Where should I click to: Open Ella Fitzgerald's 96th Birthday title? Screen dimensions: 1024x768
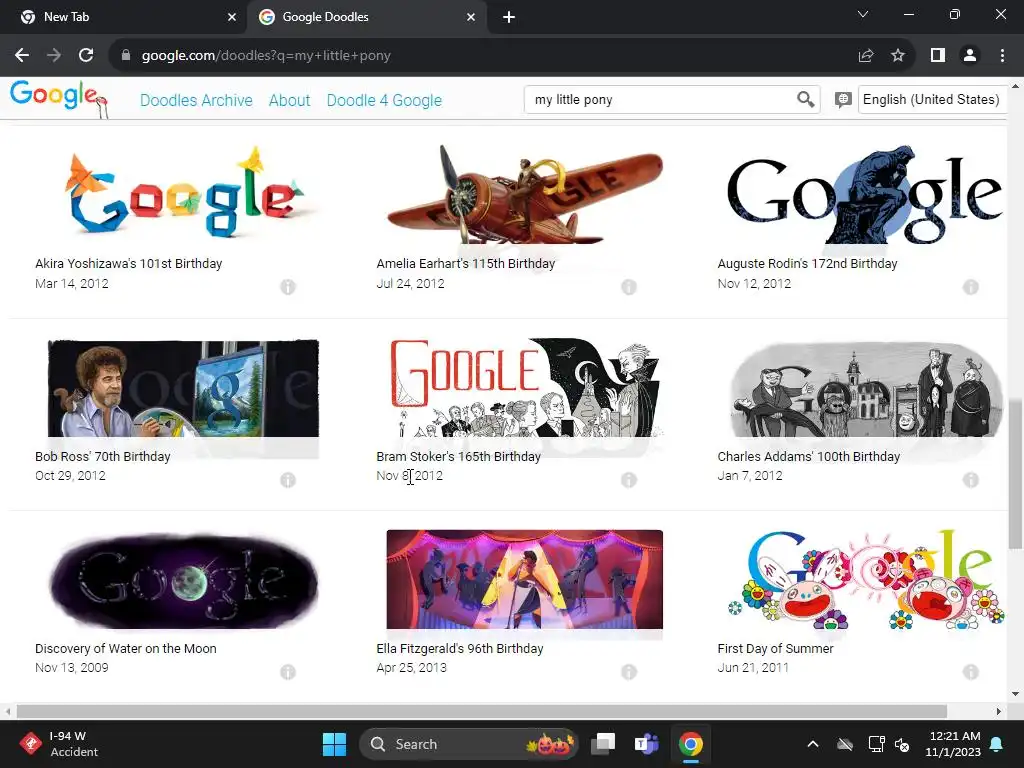460,648
